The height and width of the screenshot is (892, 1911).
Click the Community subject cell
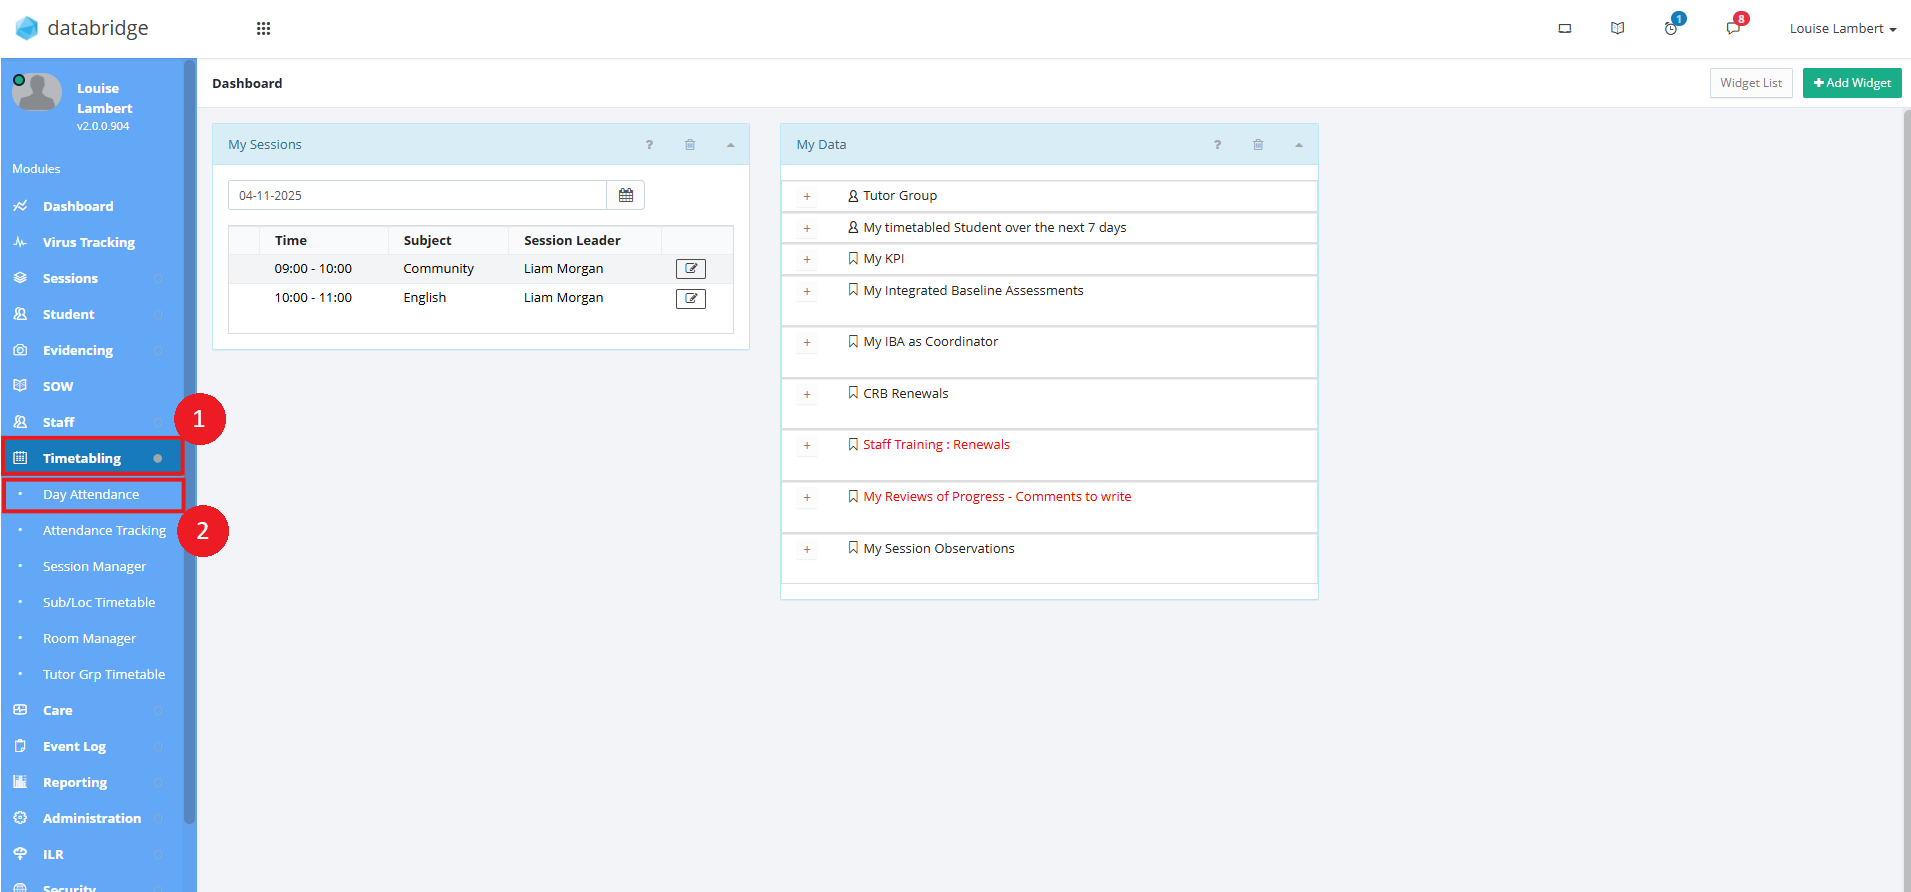coord(438,269)
